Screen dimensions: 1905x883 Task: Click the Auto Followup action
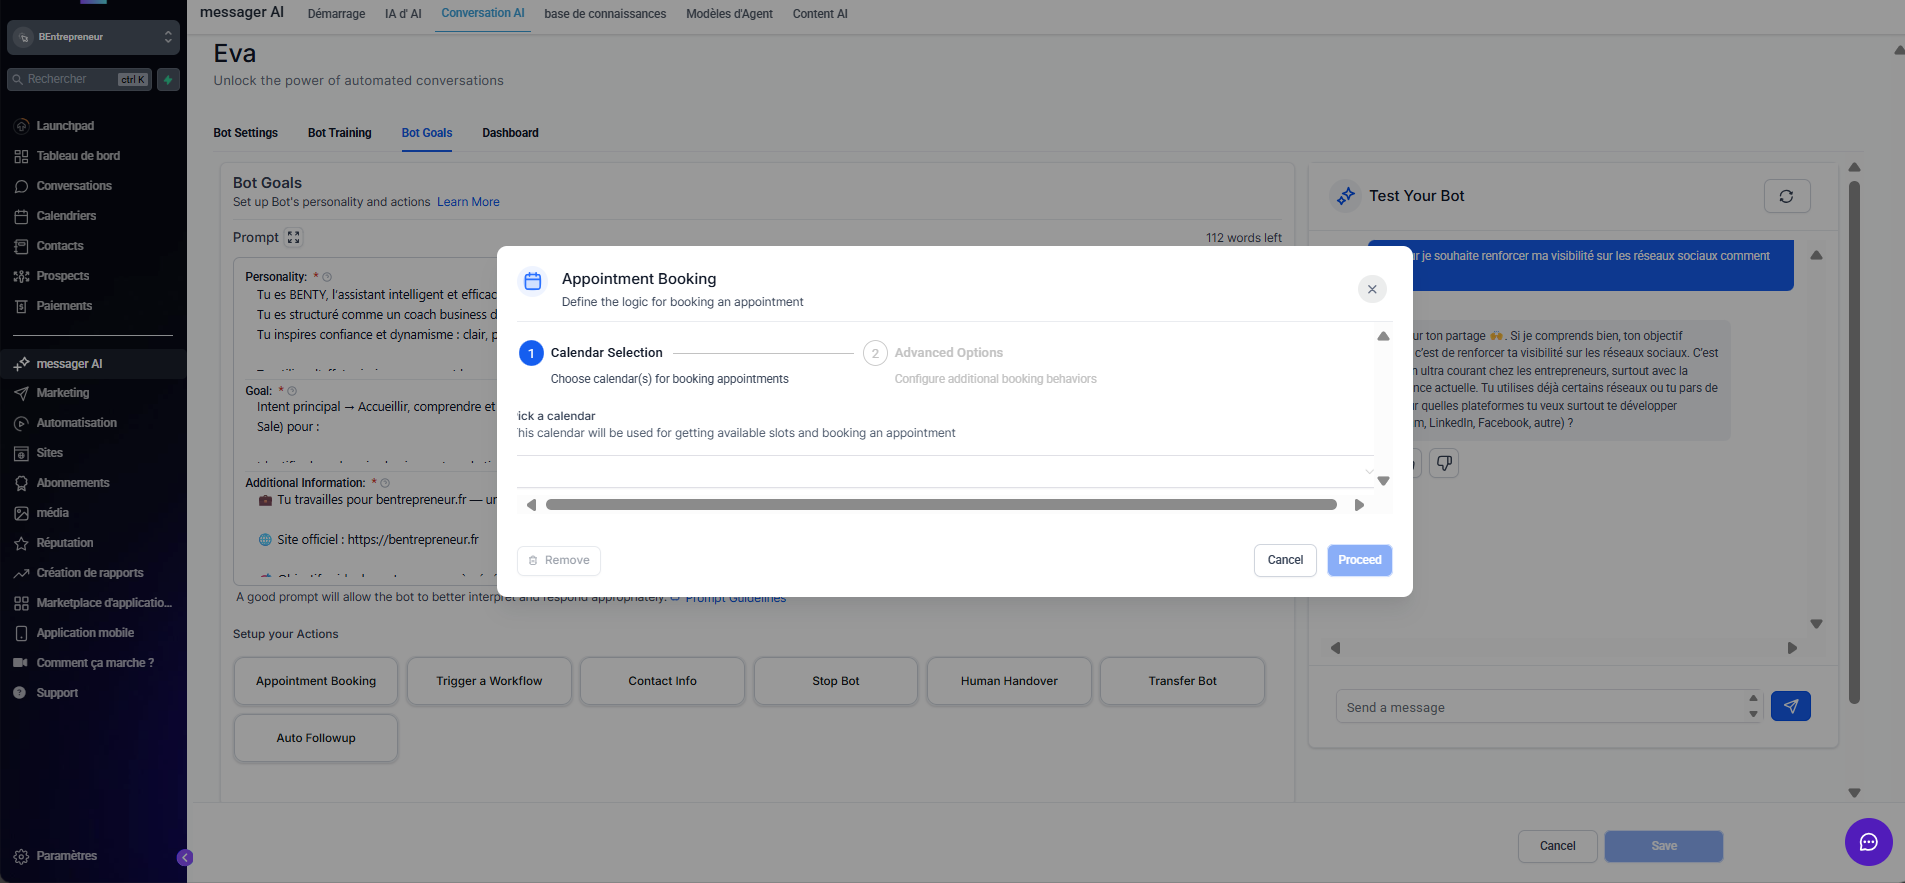(x=316, y=738)
